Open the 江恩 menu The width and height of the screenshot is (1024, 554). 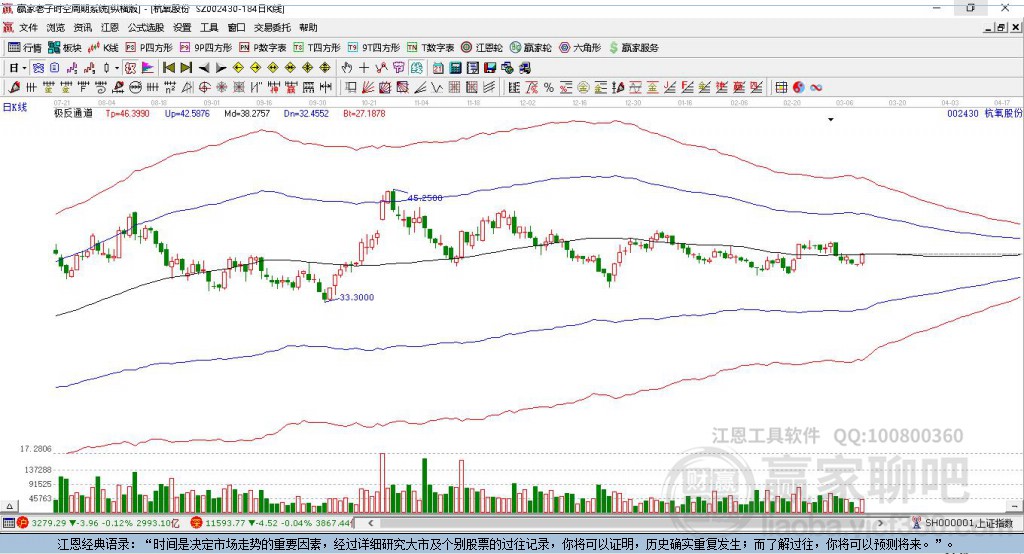click(x=110, y=27)
